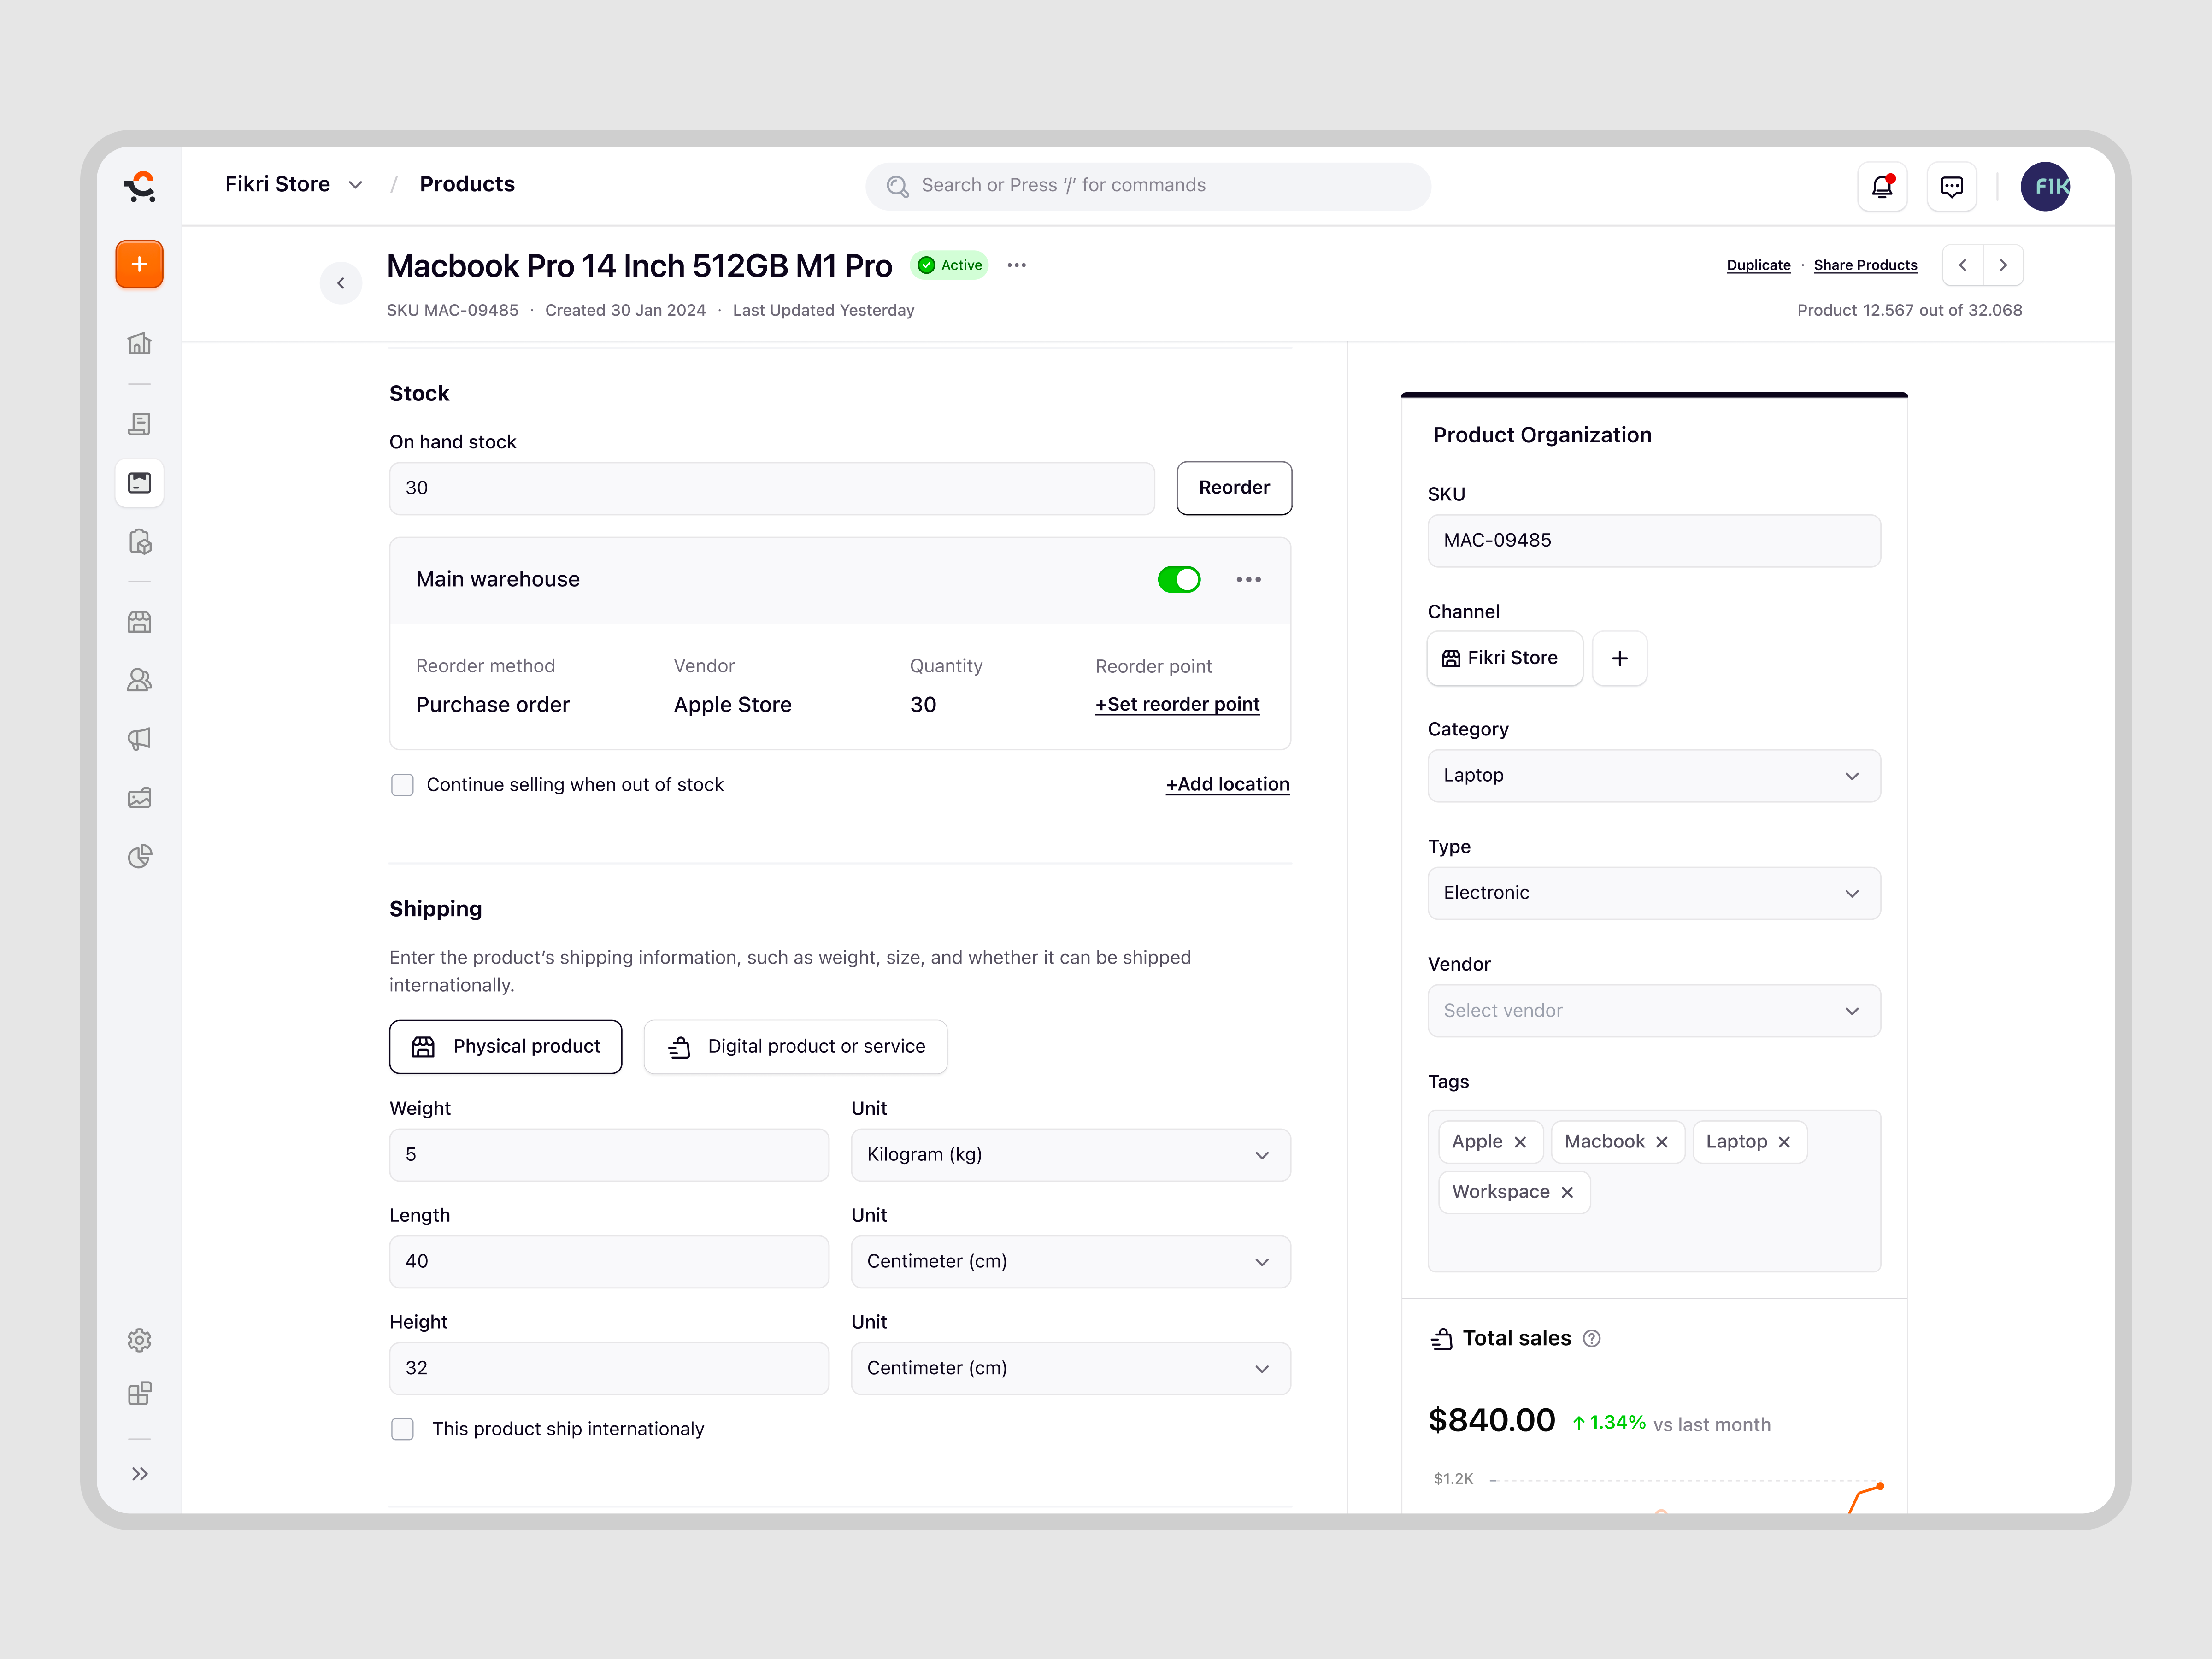Open the home dashboard from the sidebar
Screen dimensions: 2212x1659
139,343
